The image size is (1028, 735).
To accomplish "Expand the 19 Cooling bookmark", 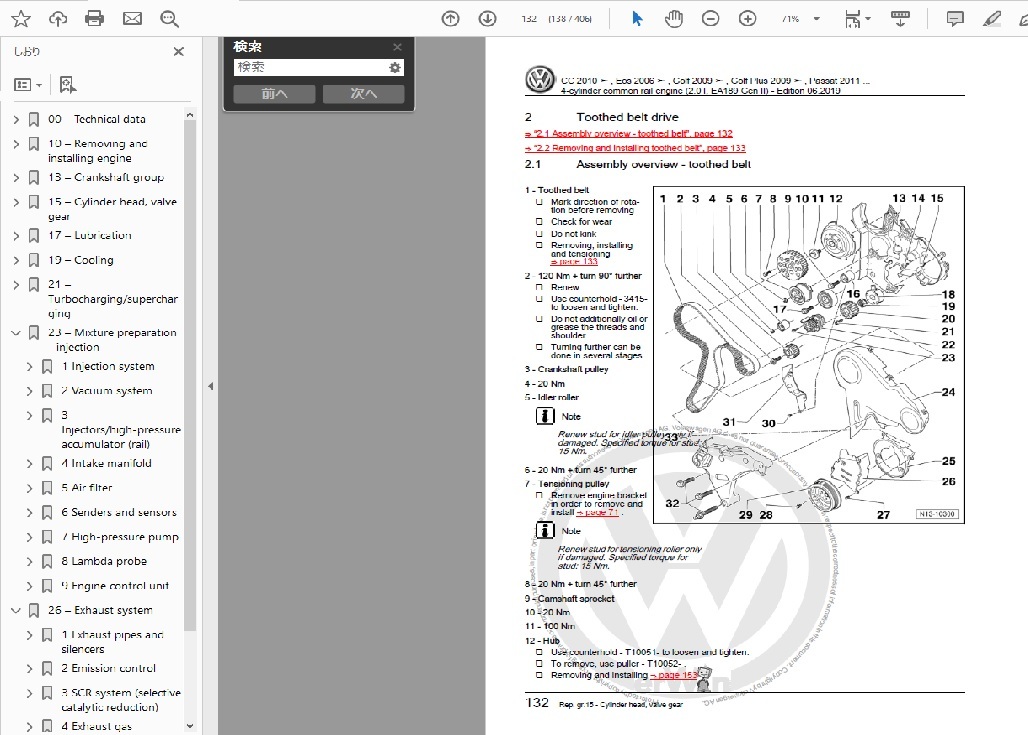I will pos(16,260).
